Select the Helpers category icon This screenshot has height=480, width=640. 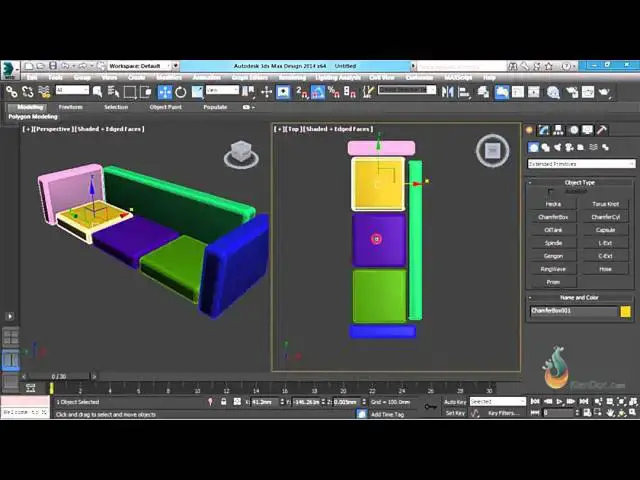coord(580,147)
